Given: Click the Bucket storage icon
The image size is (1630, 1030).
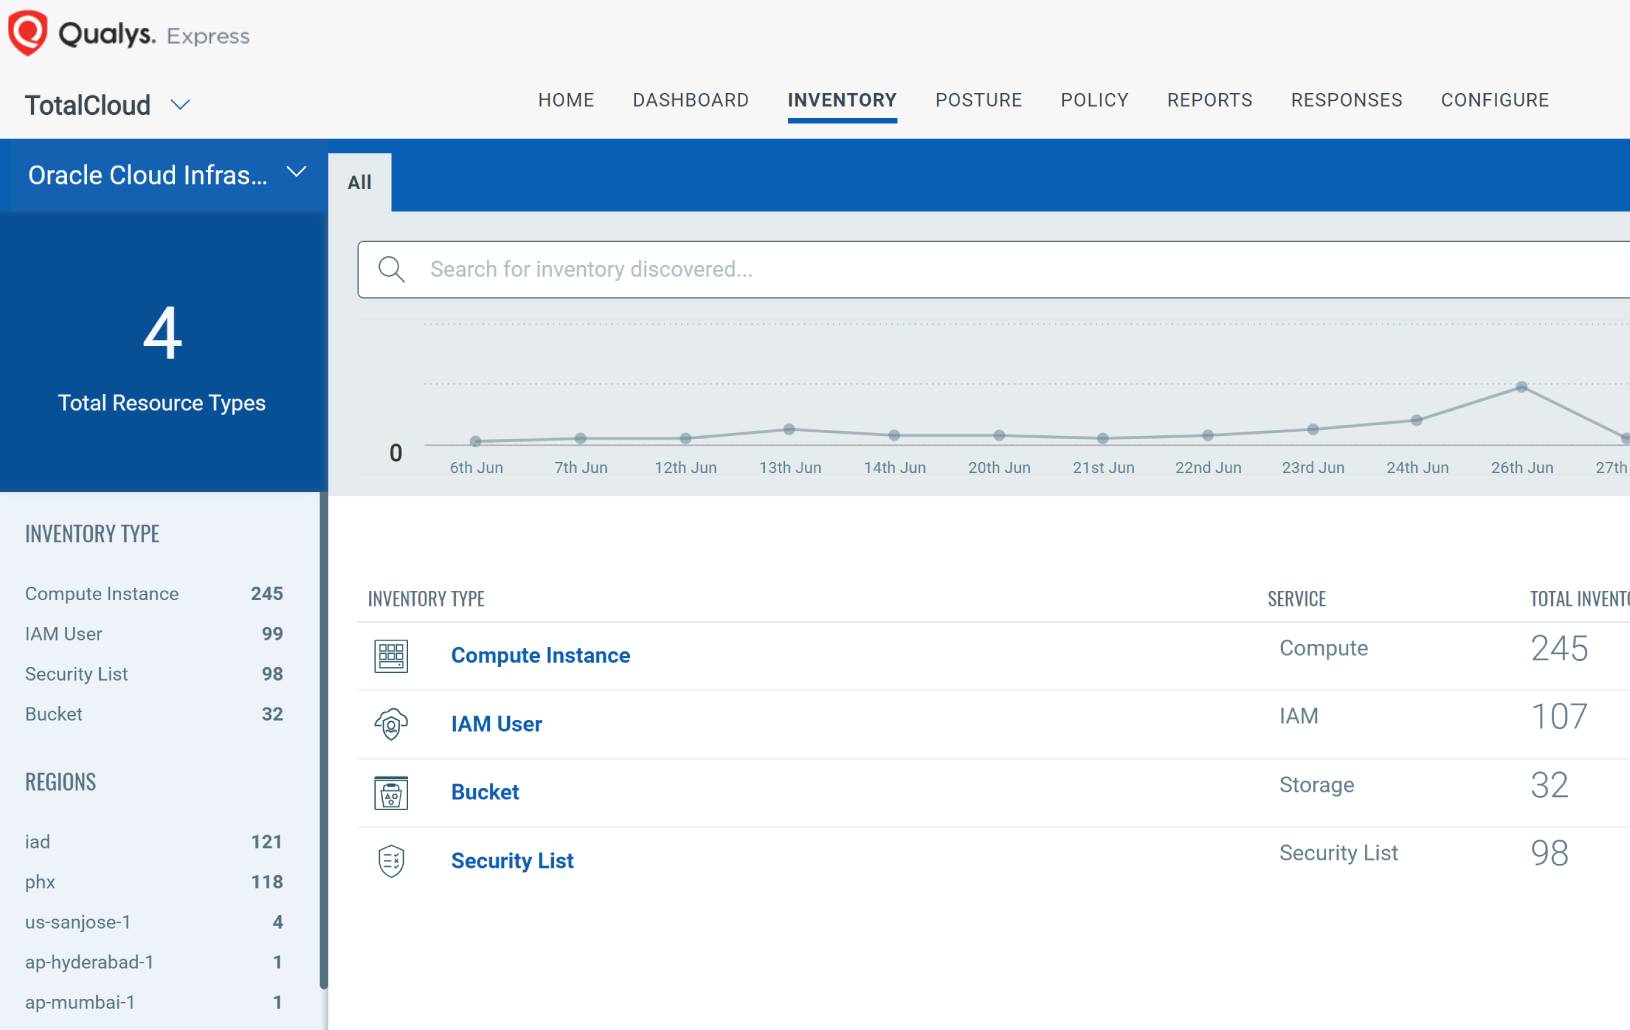Looking at the screenshot, I should coord(392,792).
